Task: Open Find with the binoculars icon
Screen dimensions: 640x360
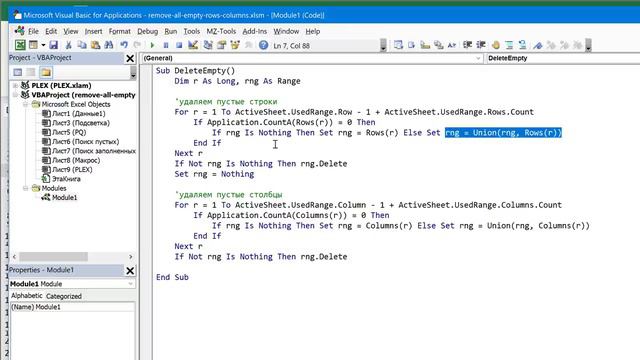Action: point(109,45)
